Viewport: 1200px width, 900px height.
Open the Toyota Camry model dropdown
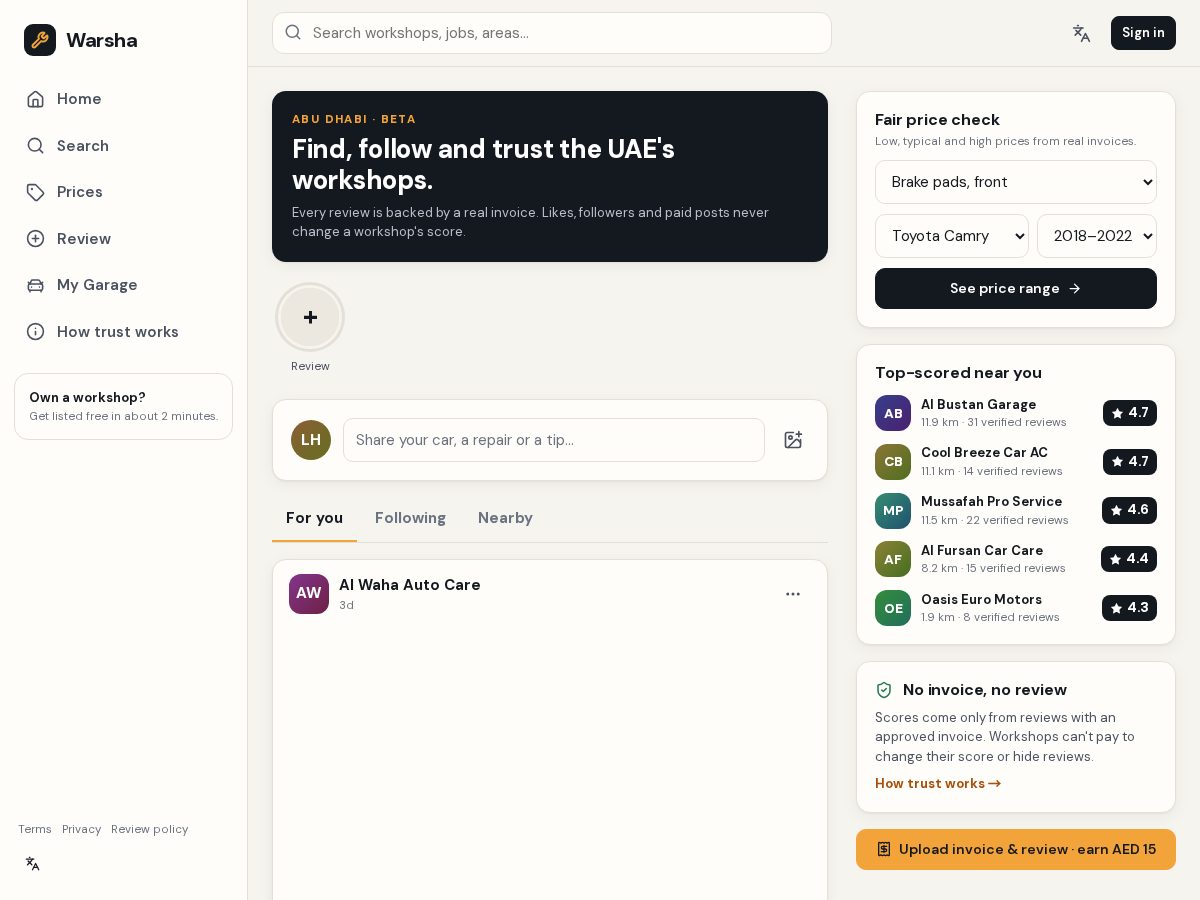pyautogui.click(x=952, y=236)
